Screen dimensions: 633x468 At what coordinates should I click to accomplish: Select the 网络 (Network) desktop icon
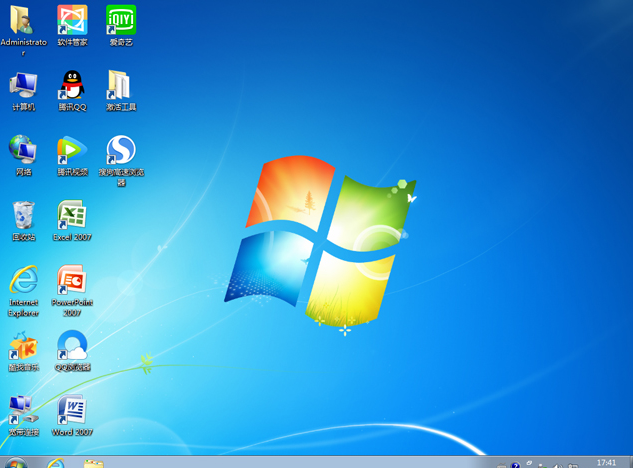23,151
